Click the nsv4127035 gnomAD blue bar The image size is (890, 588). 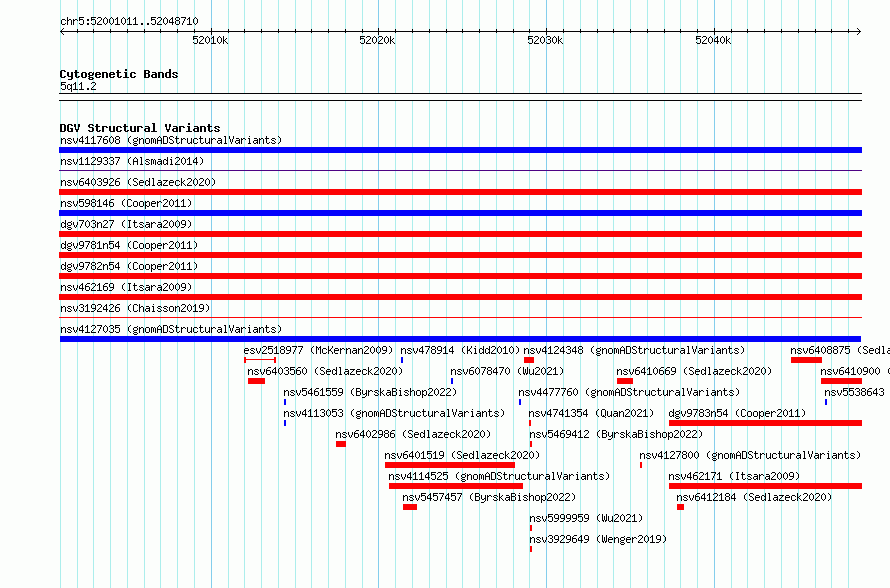pos(460,339)
